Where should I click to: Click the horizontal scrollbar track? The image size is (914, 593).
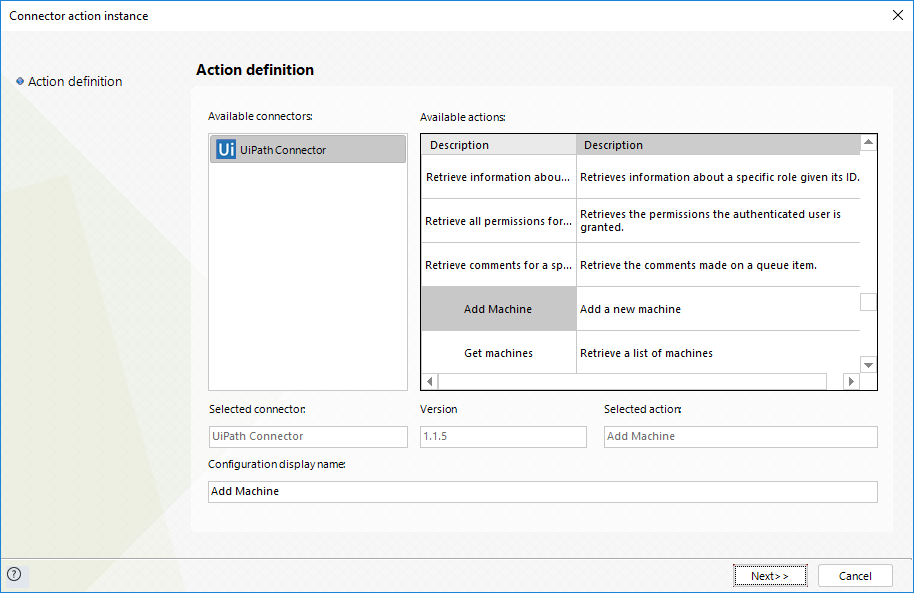pyautogui.click(x=632, y=381)
